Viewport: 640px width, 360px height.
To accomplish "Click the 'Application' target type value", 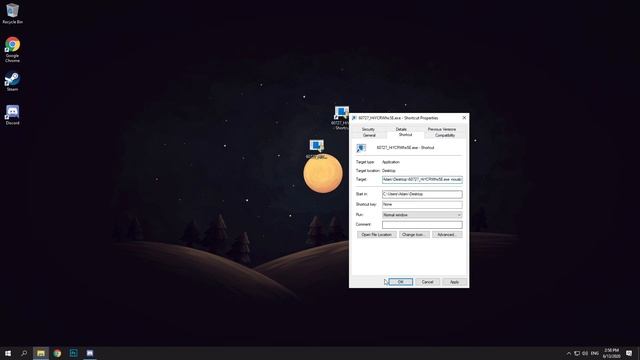I will click(x=391, y=162).
